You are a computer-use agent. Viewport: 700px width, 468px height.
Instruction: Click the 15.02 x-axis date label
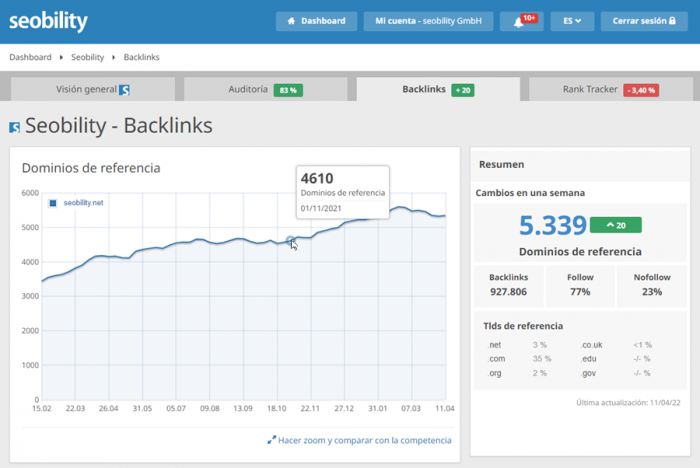tap(42, 408)
